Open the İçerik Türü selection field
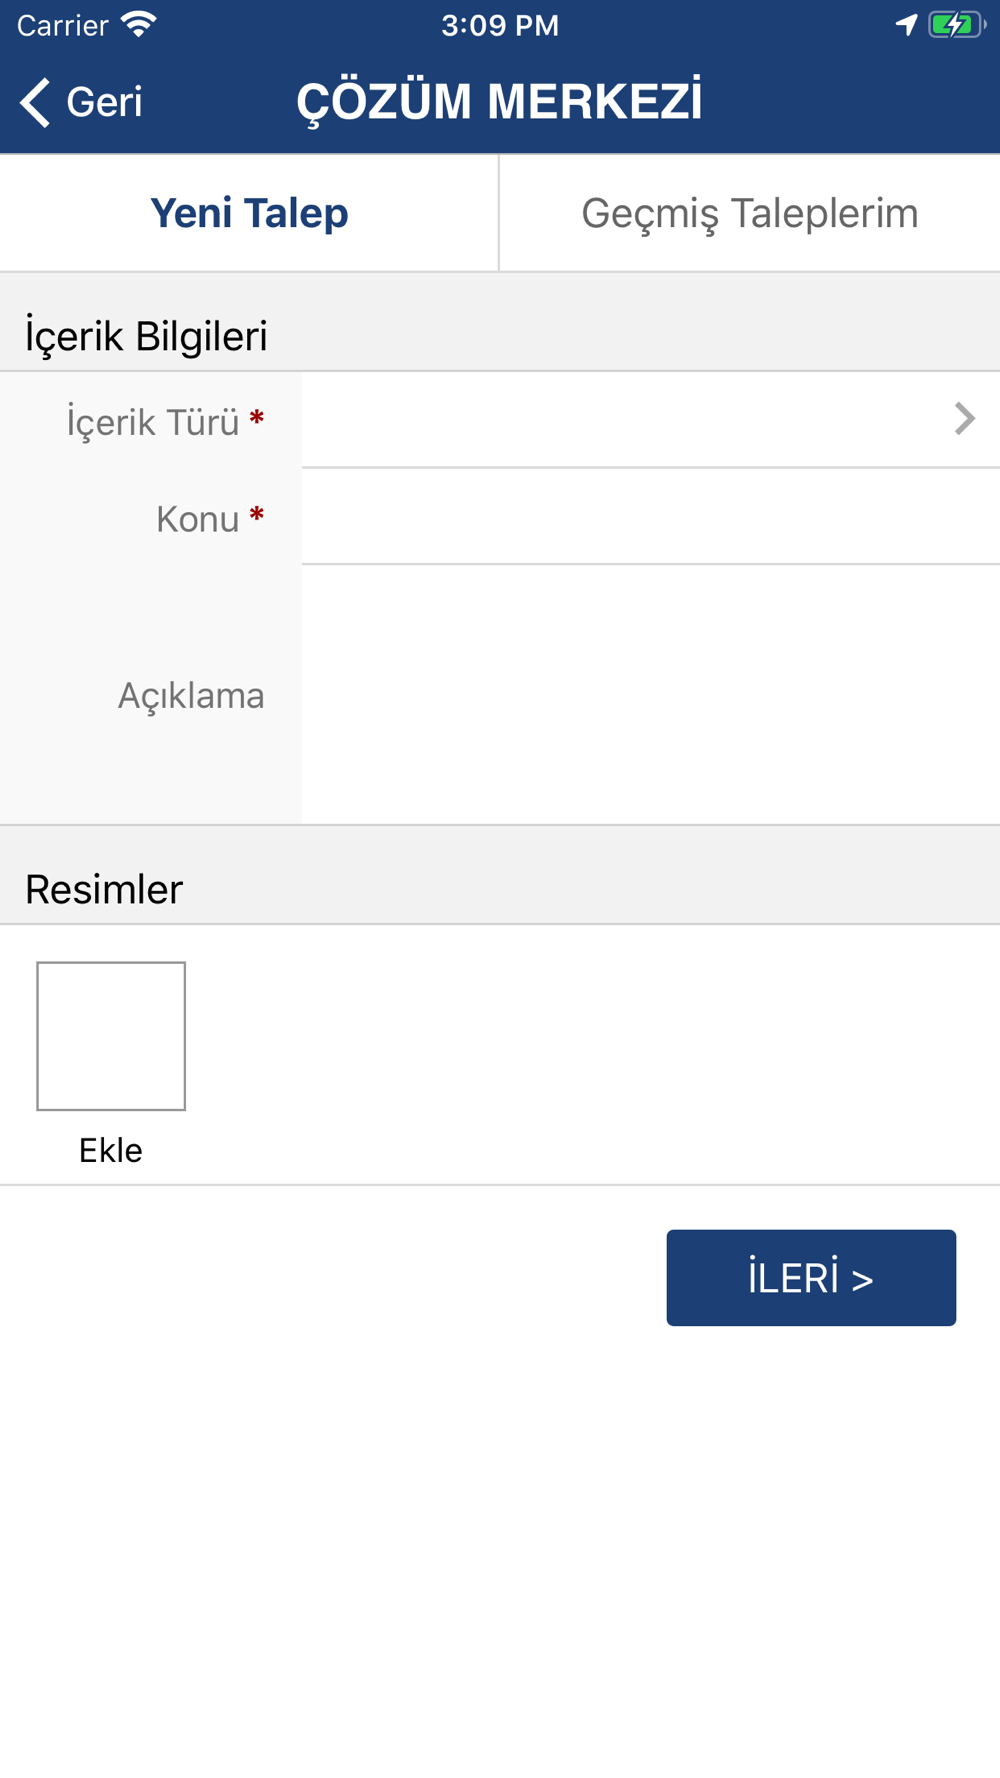Screen dimensions: 1000x1778 tap(620, 420)
